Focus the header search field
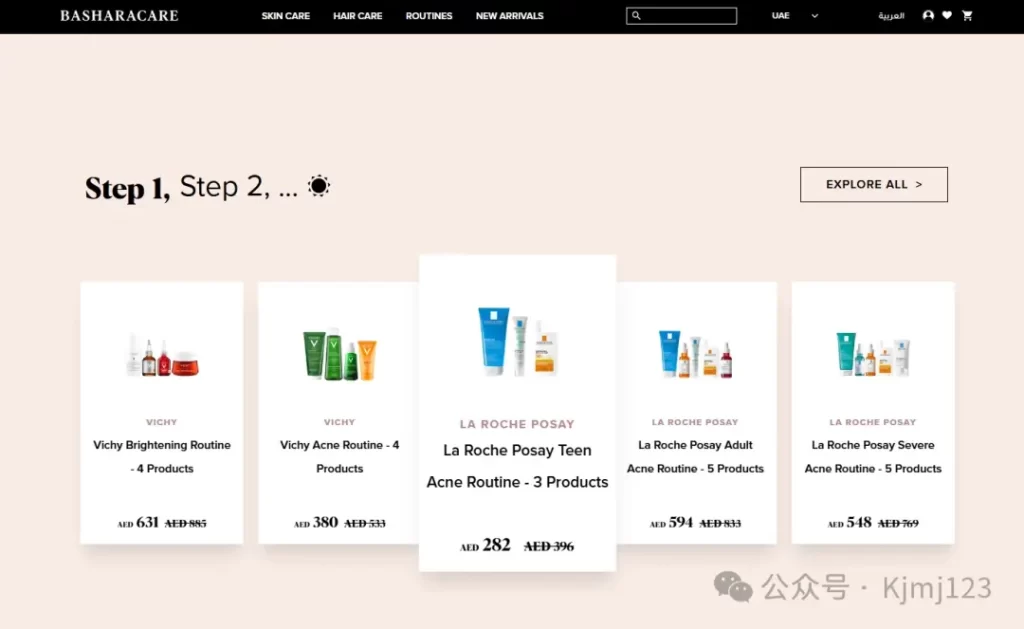This screenshot has width=1024, height=629. click(x=681, y=16)
